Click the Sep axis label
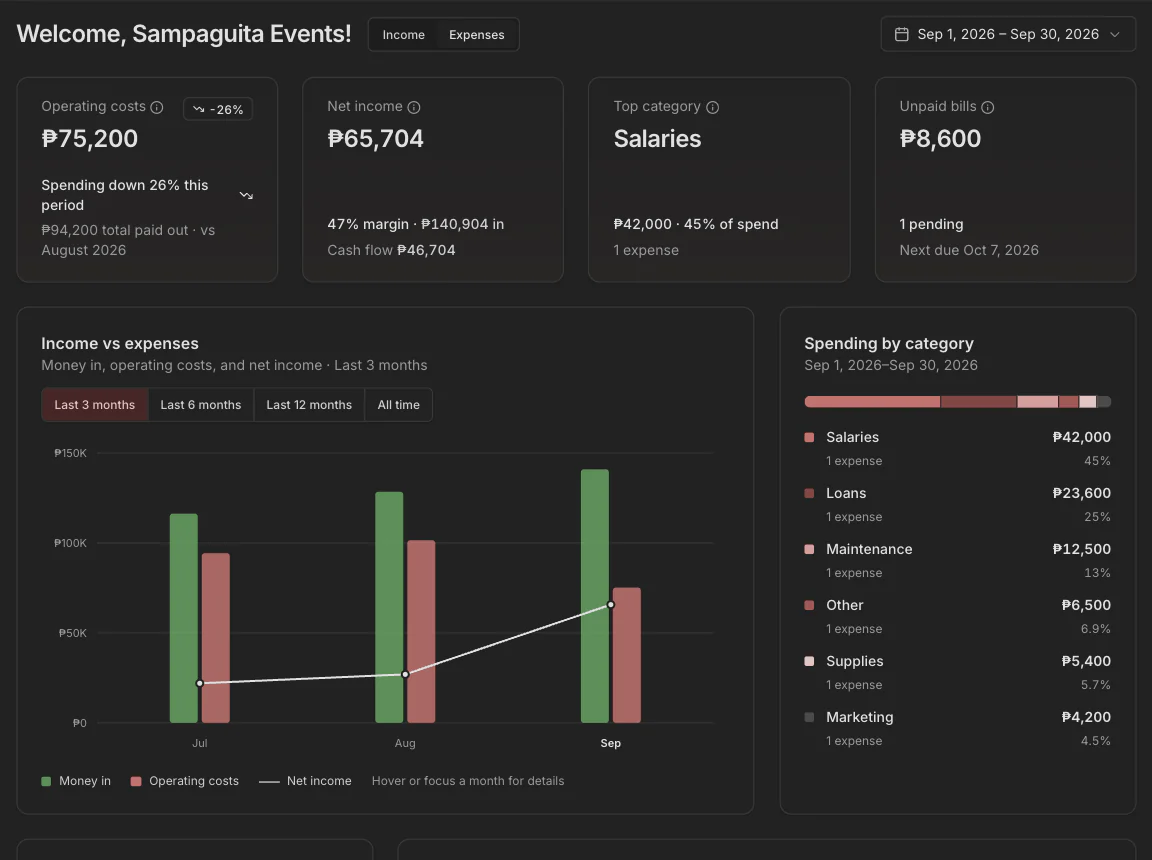 (x=611, y=743)
